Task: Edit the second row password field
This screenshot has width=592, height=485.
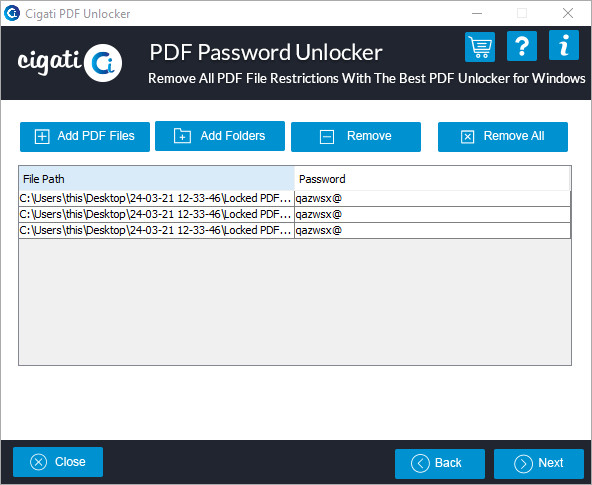Action: (x=432, y=214)
